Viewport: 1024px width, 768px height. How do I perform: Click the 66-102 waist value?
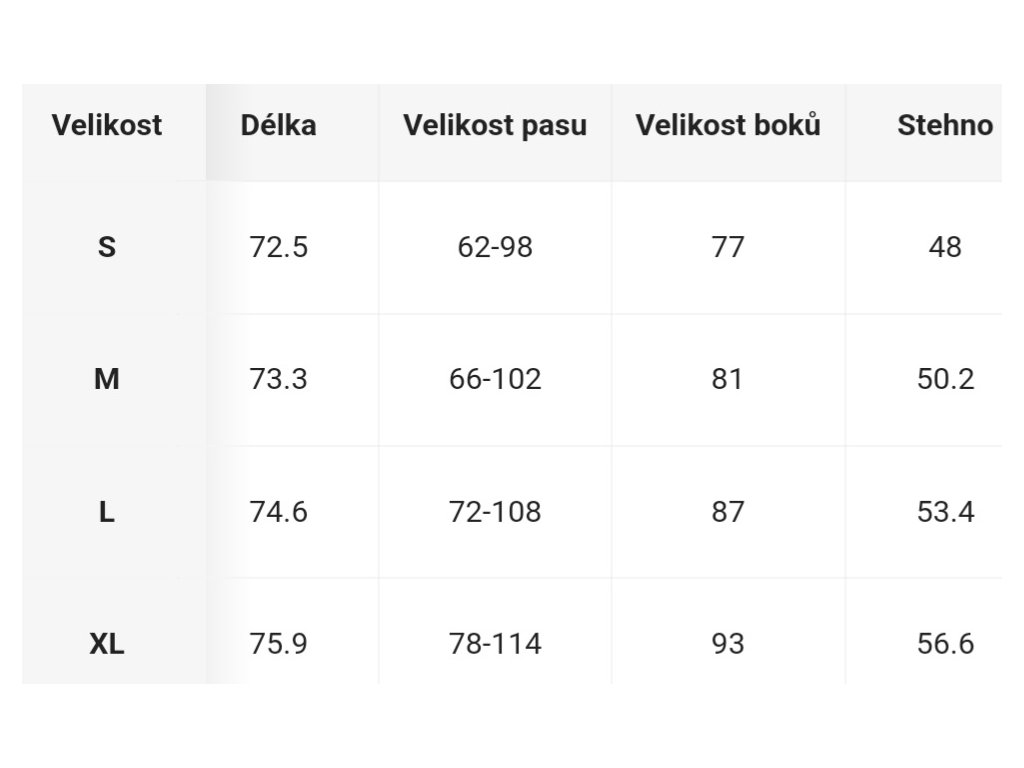[x=495, y=379]
